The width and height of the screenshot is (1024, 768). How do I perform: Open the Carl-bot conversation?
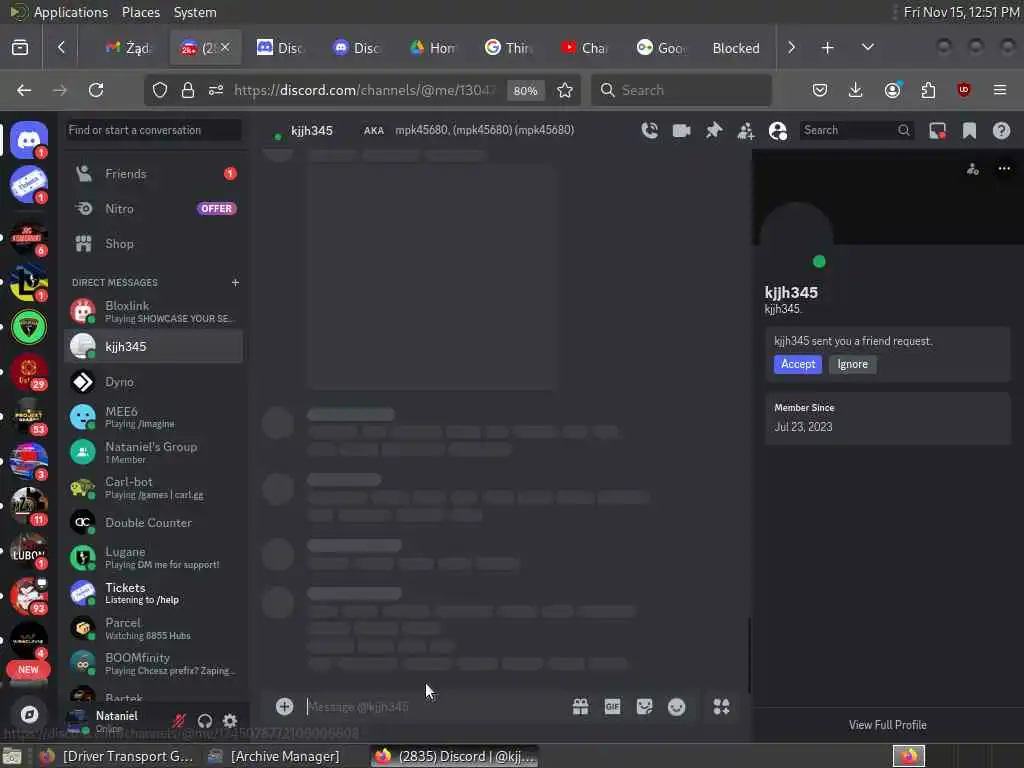coord(153,487)
